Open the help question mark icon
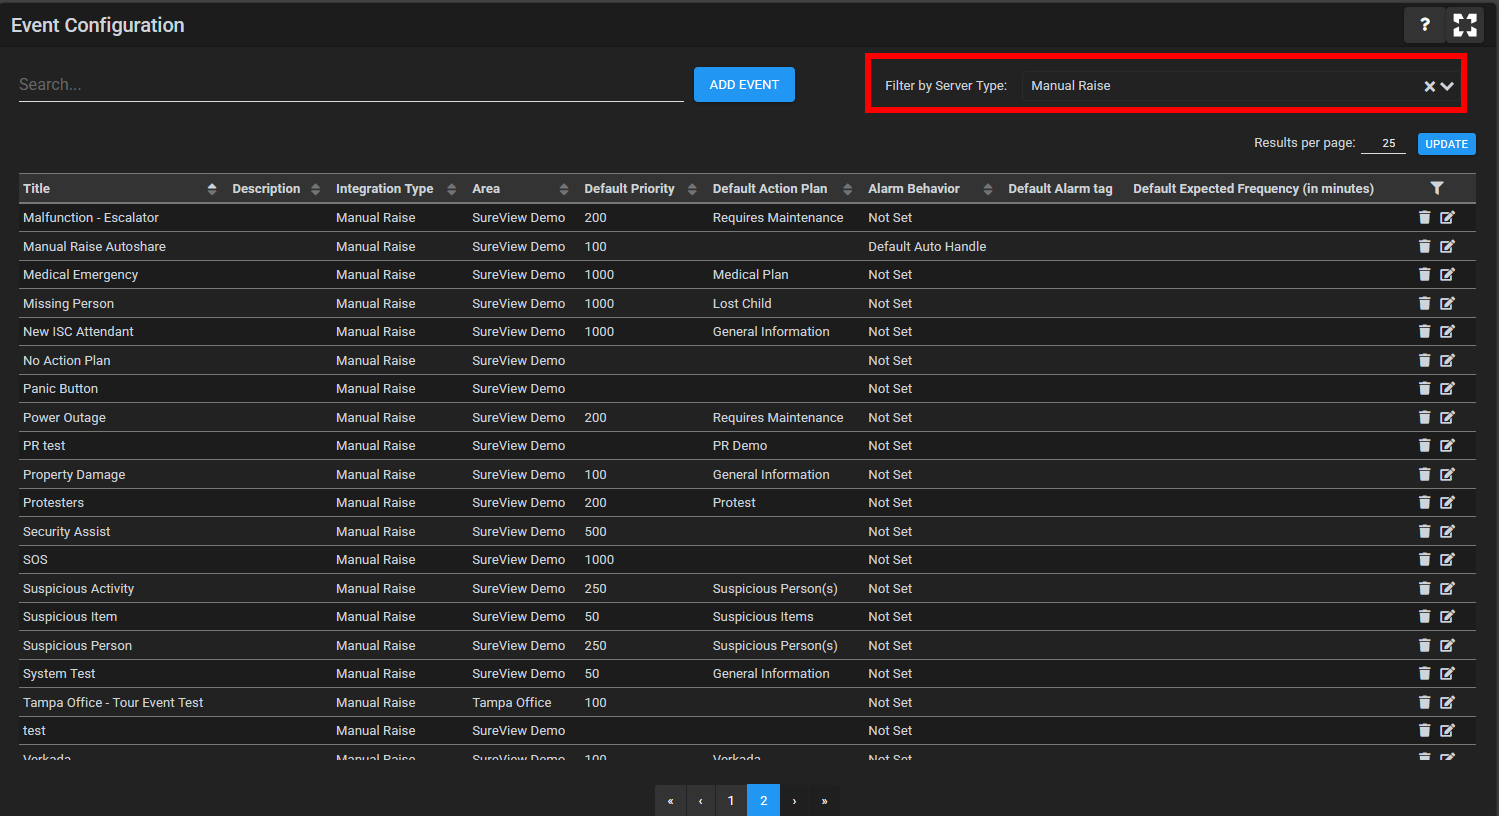Viewport: 1499px width, 816px height. point(1424,25)
